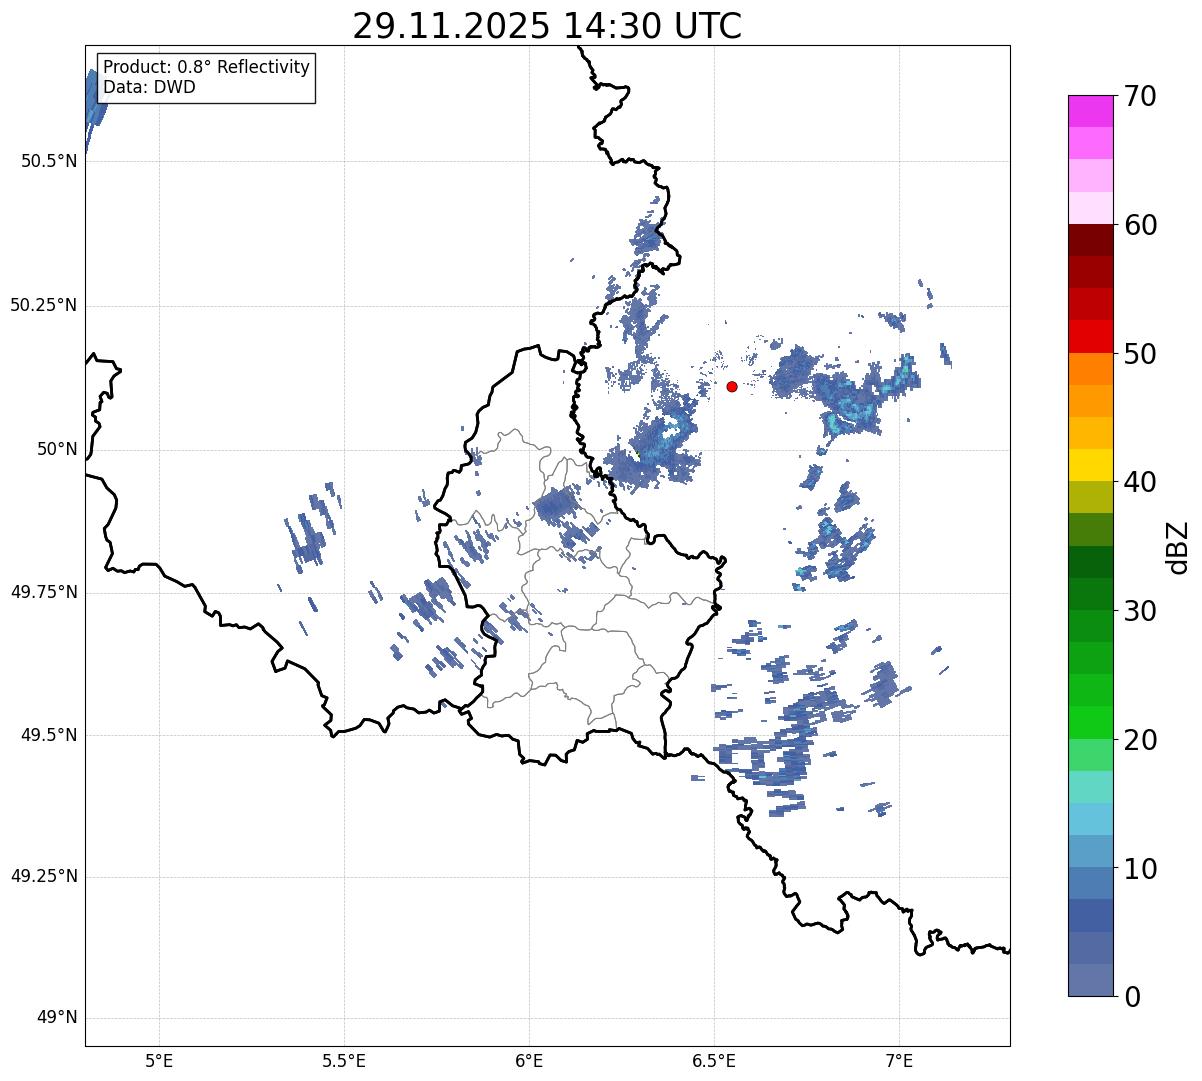
Task: Click the 49.75°N latitude tick label
Action: point(45,592)
